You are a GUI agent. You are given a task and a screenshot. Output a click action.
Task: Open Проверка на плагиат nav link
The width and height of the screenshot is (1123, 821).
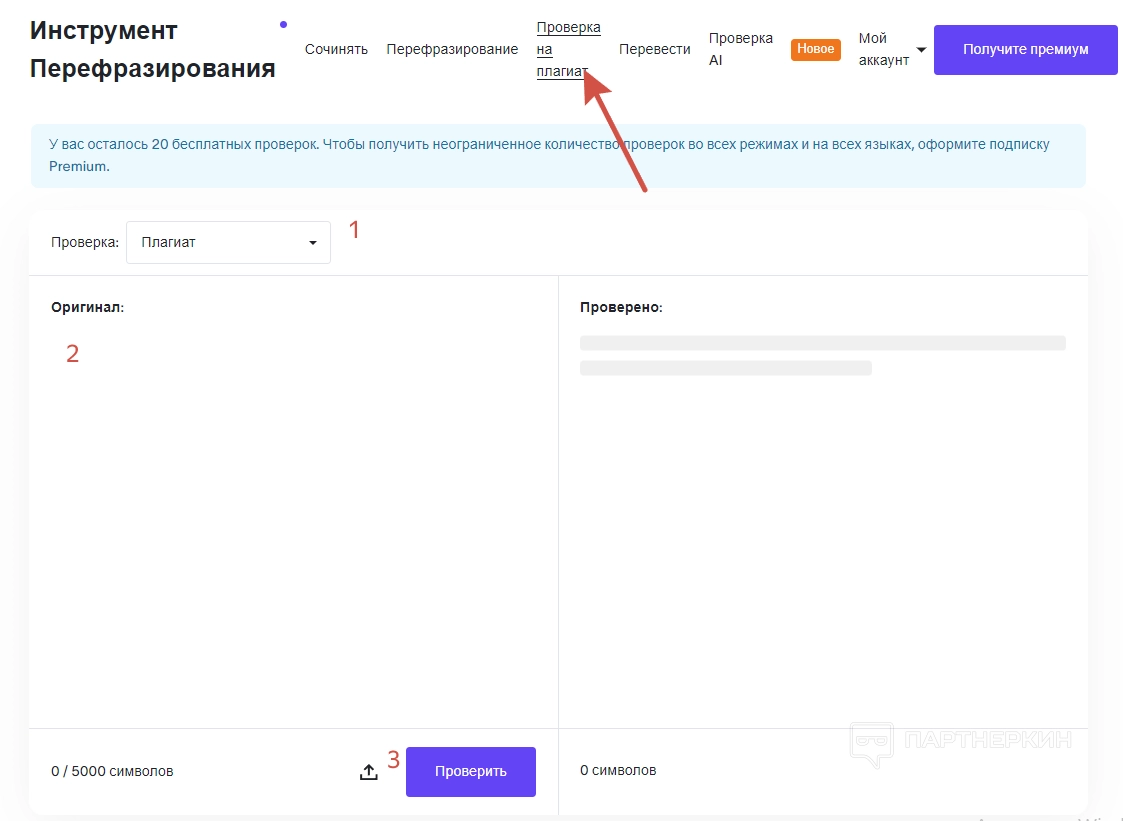(x=569, y=49)
